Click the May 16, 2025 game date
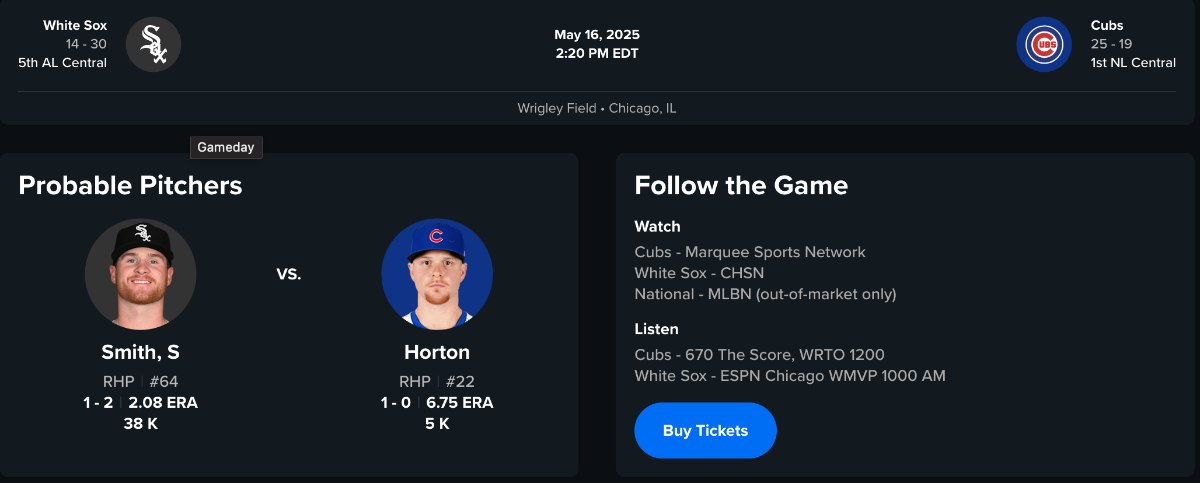 [597, 35]
